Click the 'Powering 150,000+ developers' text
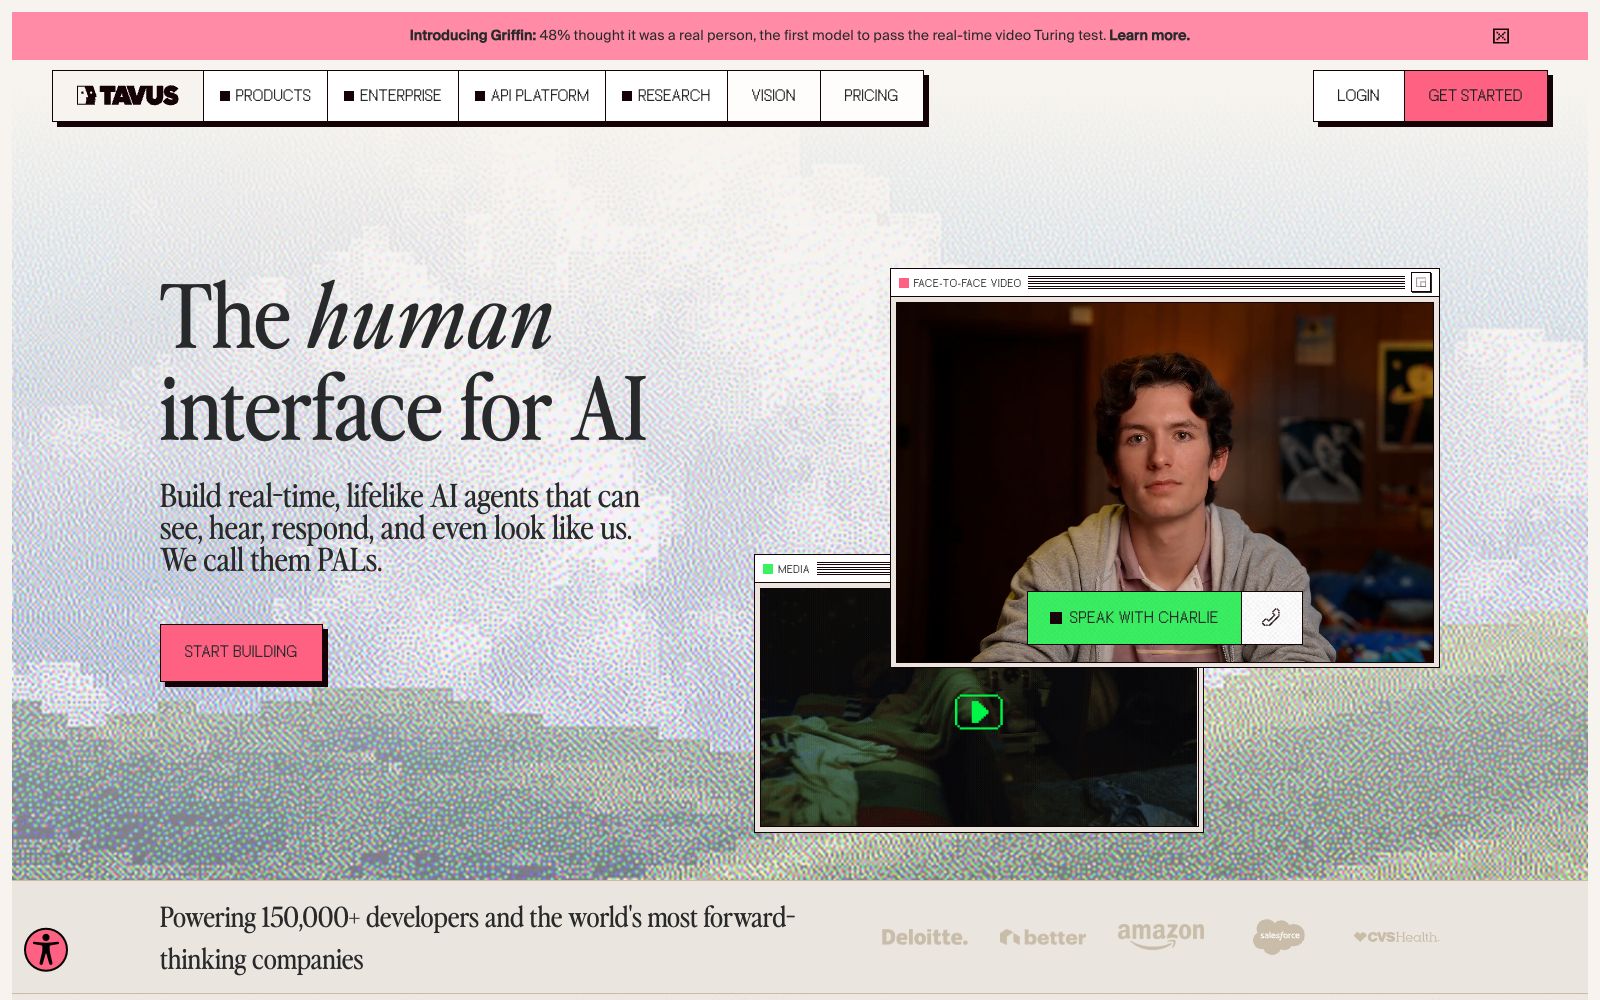Image resolution: width=1600 pixels, height=1000 pixels. [477, 938]
